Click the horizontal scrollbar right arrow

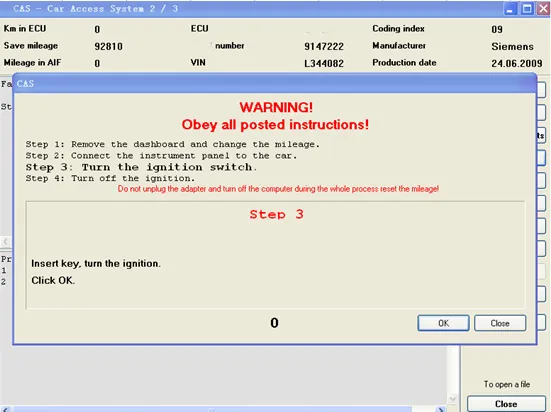pyautogui.click(x=440, y=409)
